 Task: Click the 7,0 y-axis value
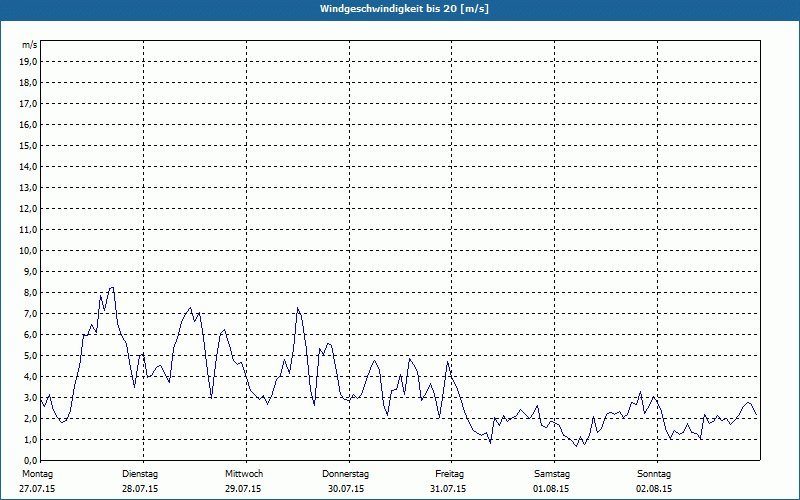coord(30,313)
